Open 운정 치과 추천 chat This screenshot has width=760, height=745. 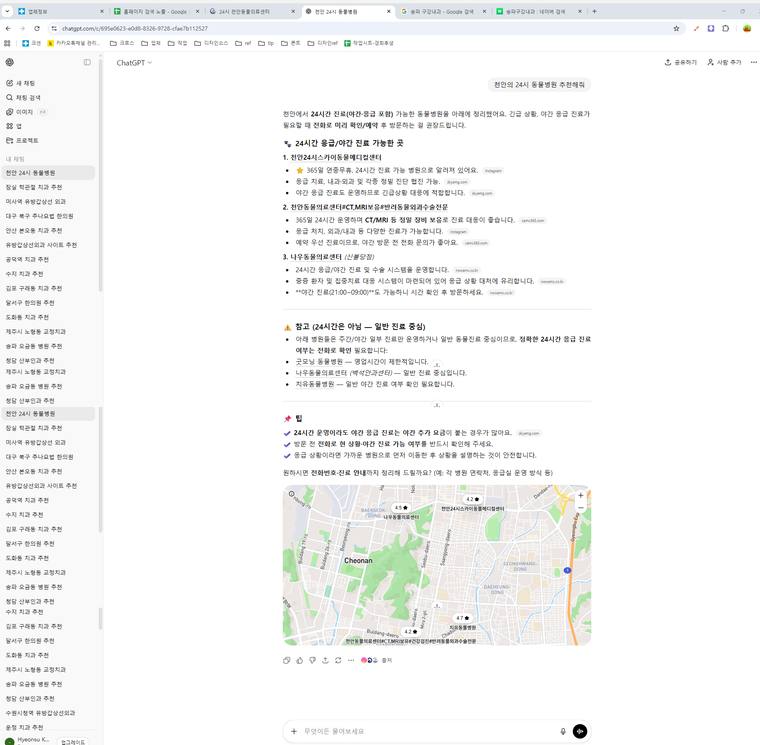[24, 728]
